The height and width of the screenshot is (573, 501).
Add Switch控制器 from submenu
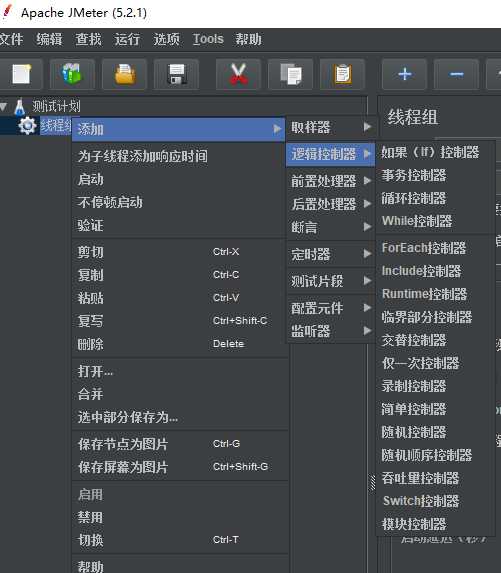pos(435,501)
